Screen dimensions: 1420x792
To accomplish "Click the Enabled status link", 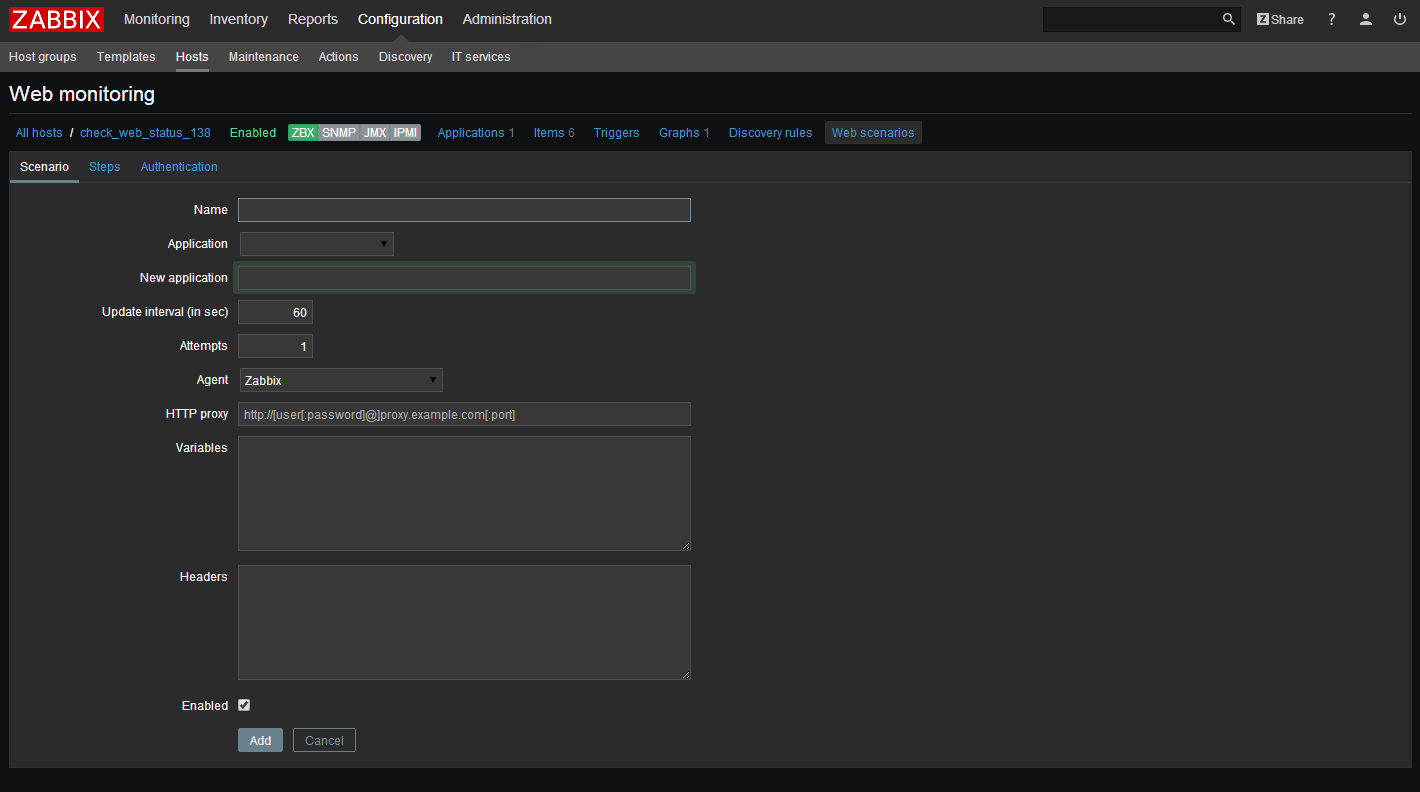I will click(253, 133).
